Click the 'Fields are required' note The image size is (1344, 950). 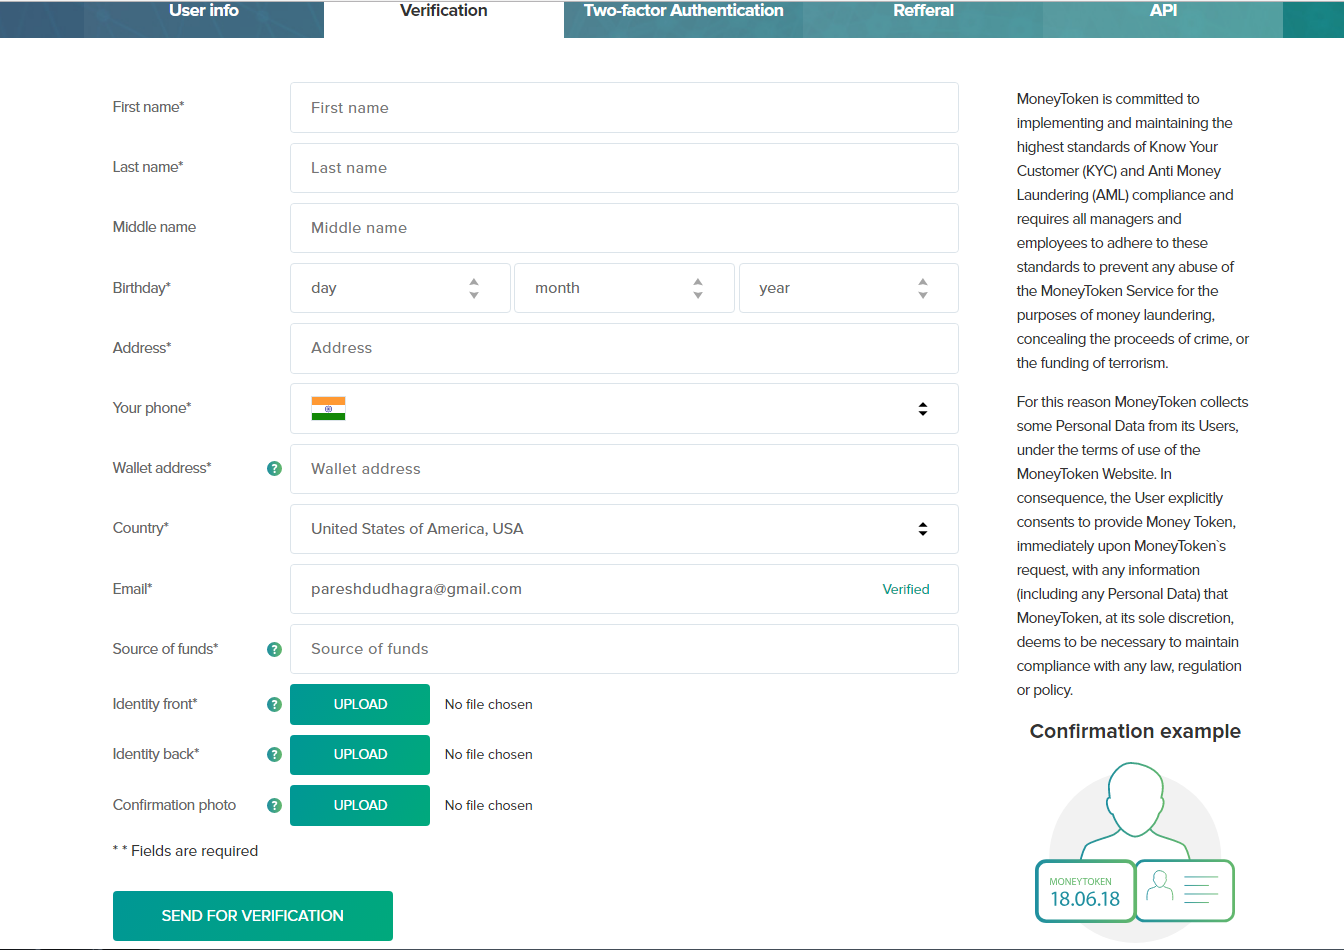coord(186,851)
